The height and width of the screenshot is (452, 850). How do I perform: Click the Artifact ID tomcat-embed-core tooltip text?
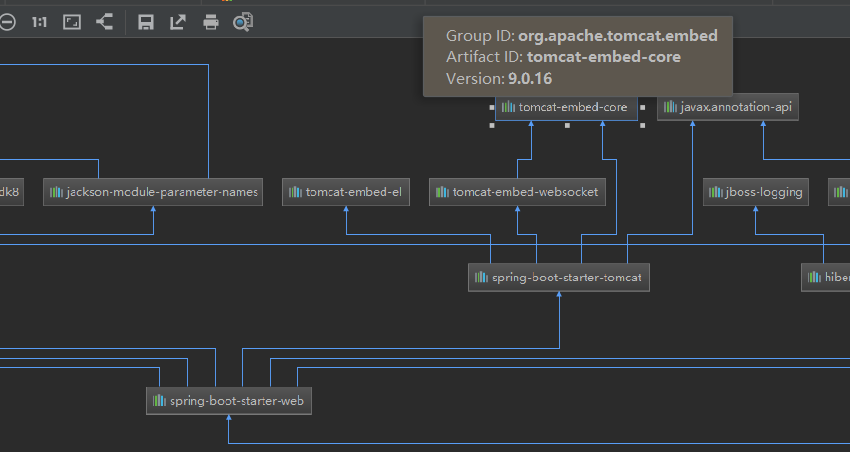(x=563, y=57)
